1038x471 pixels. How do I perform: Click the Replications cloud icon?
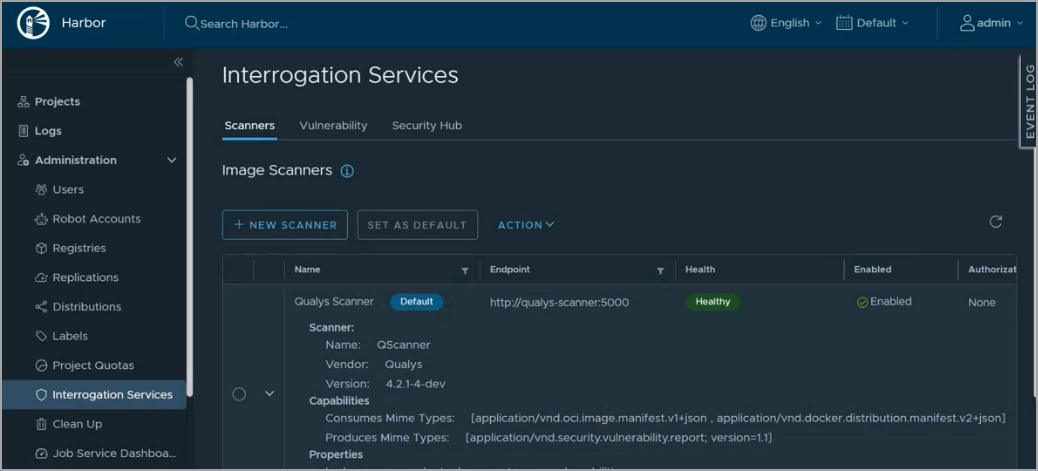41,278
